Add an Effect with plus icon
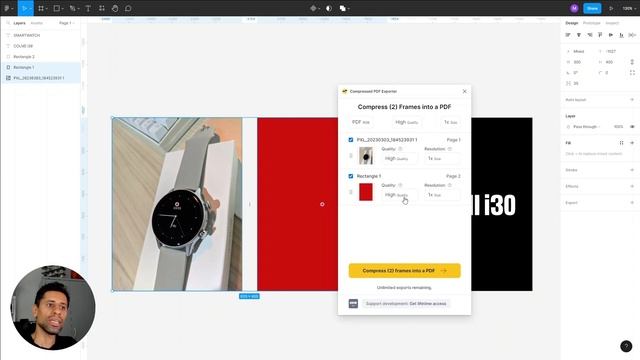This screenshot has width=640, height=360. pyautogui.click(x=632, y=186)
